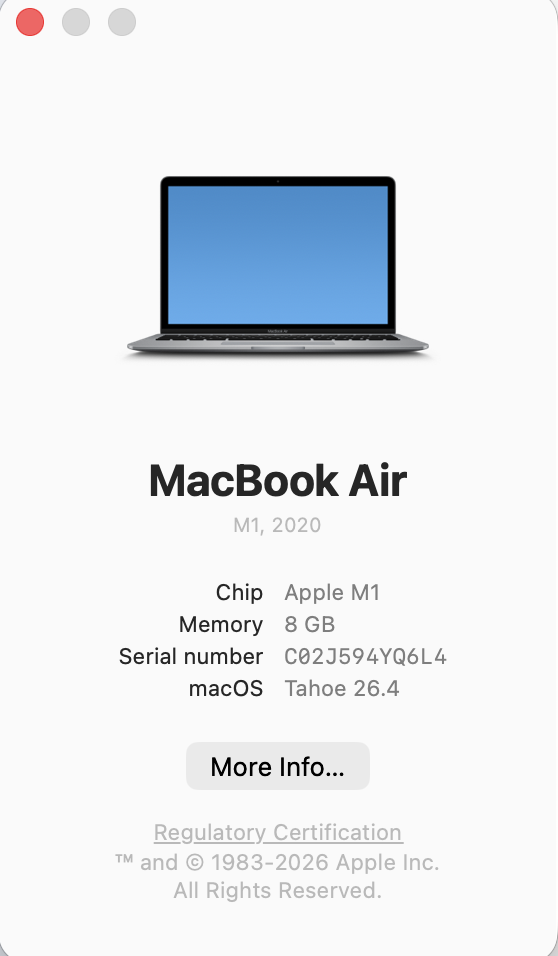This screenshot has height=956, width=558.
Task: Close the About This Mac window
Action: point(30,22)
